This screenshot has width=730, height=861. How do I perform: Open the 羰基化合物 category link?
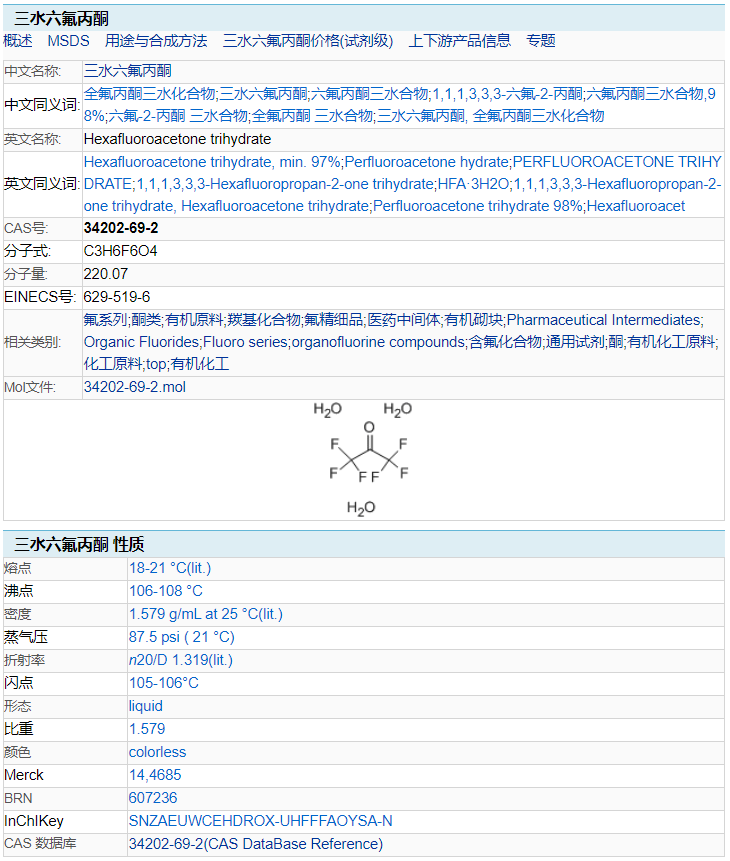pos(264,320)
